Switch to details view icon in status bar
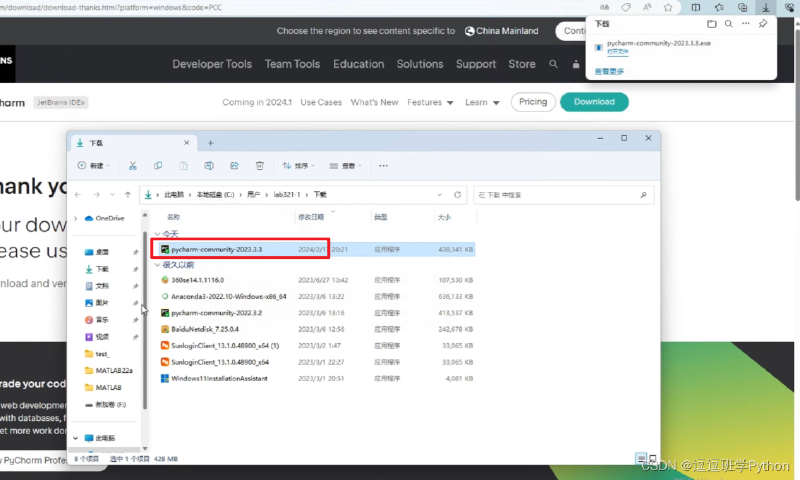The width and height of the screenshot is (800, 480). [641, 459]
